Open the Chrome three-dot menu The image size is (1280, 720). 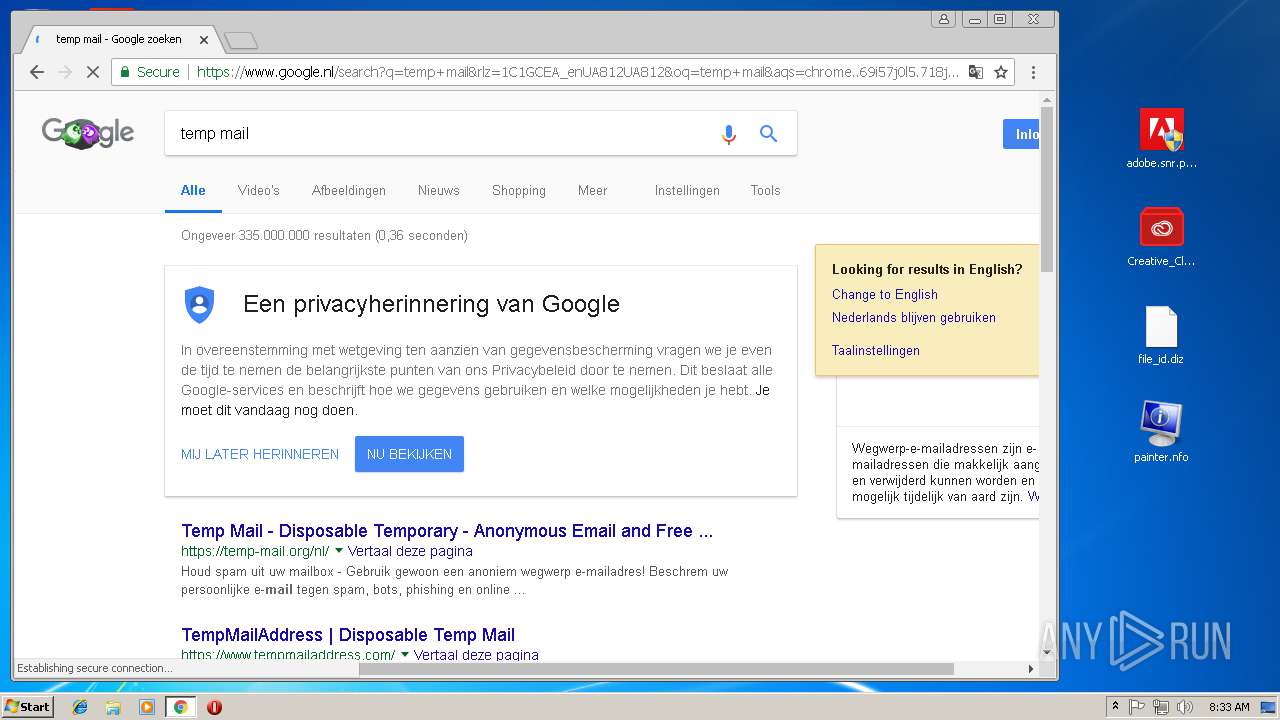coord(1033,72)
